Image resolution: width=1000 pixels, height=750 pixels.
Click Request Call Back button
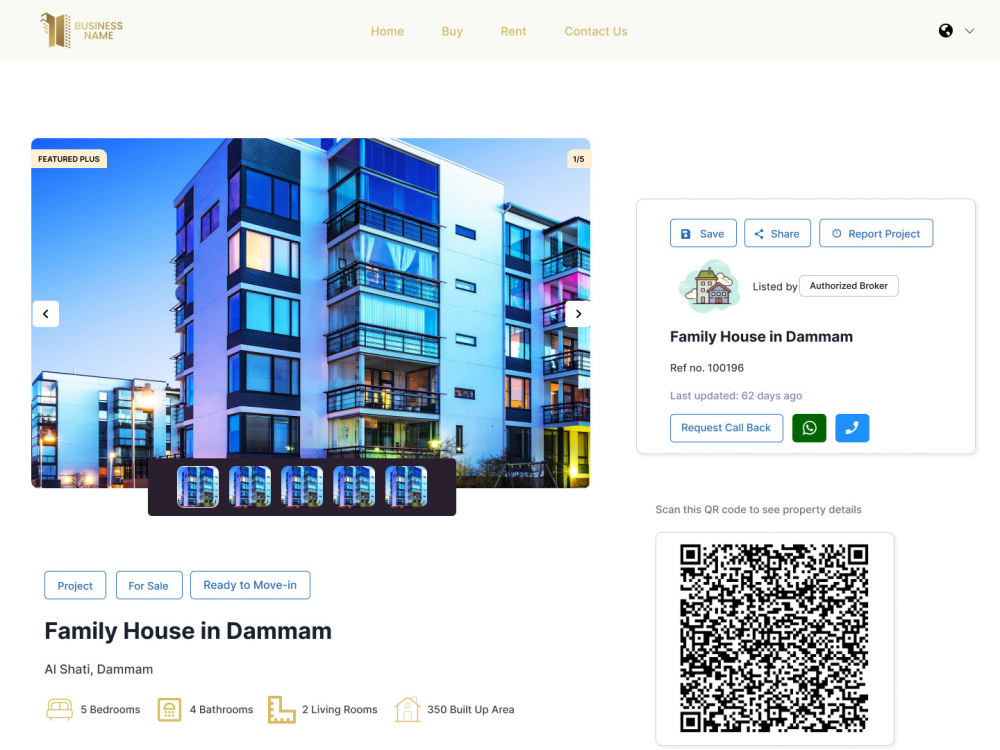click(x=726, y=428)
